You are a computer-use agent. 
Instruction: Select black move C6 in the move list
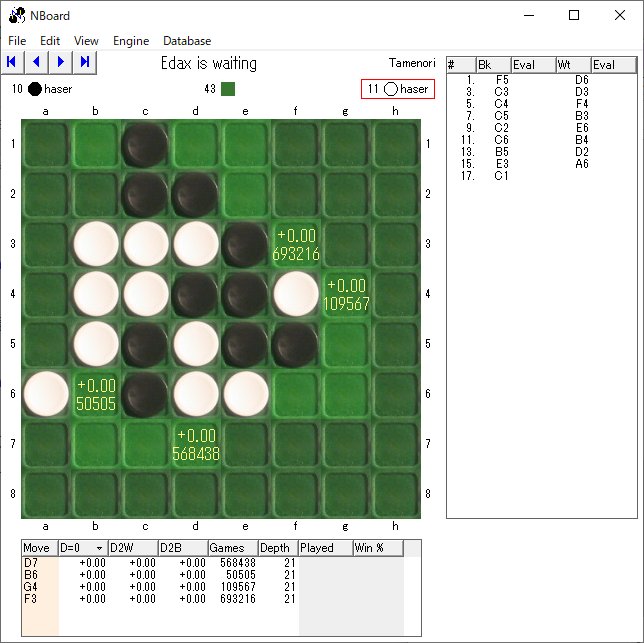click(x=502, y=140)
